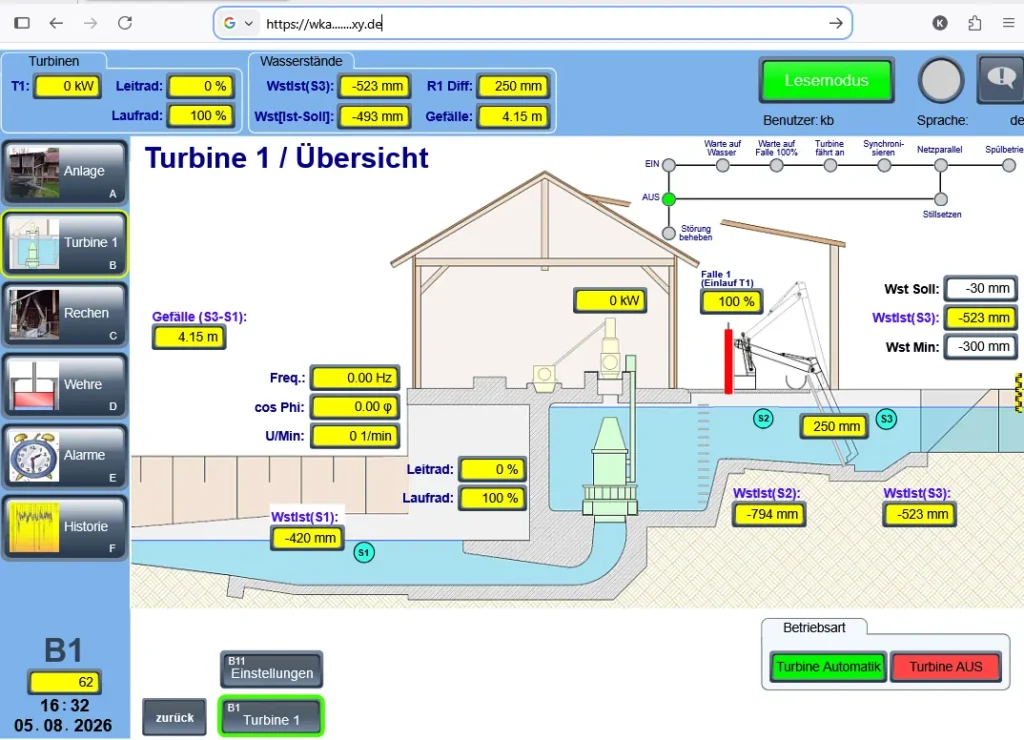Click the 0 kW value in the powerhouse
Image resolution: width=1024 pixels, height=740 pixels.
click(x=610, y=300)
